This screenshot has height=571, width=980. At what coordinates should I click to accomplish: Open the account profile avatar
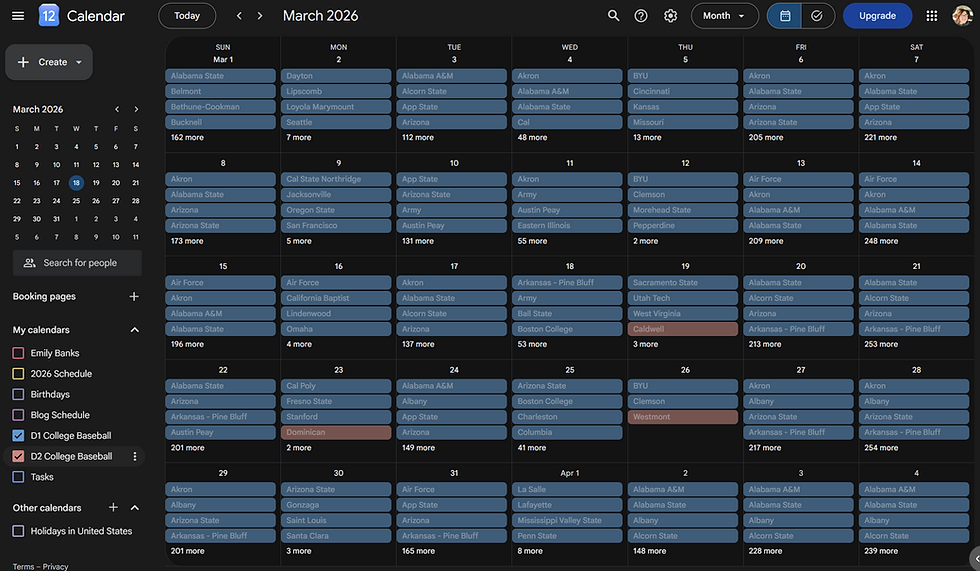[961, 16]
